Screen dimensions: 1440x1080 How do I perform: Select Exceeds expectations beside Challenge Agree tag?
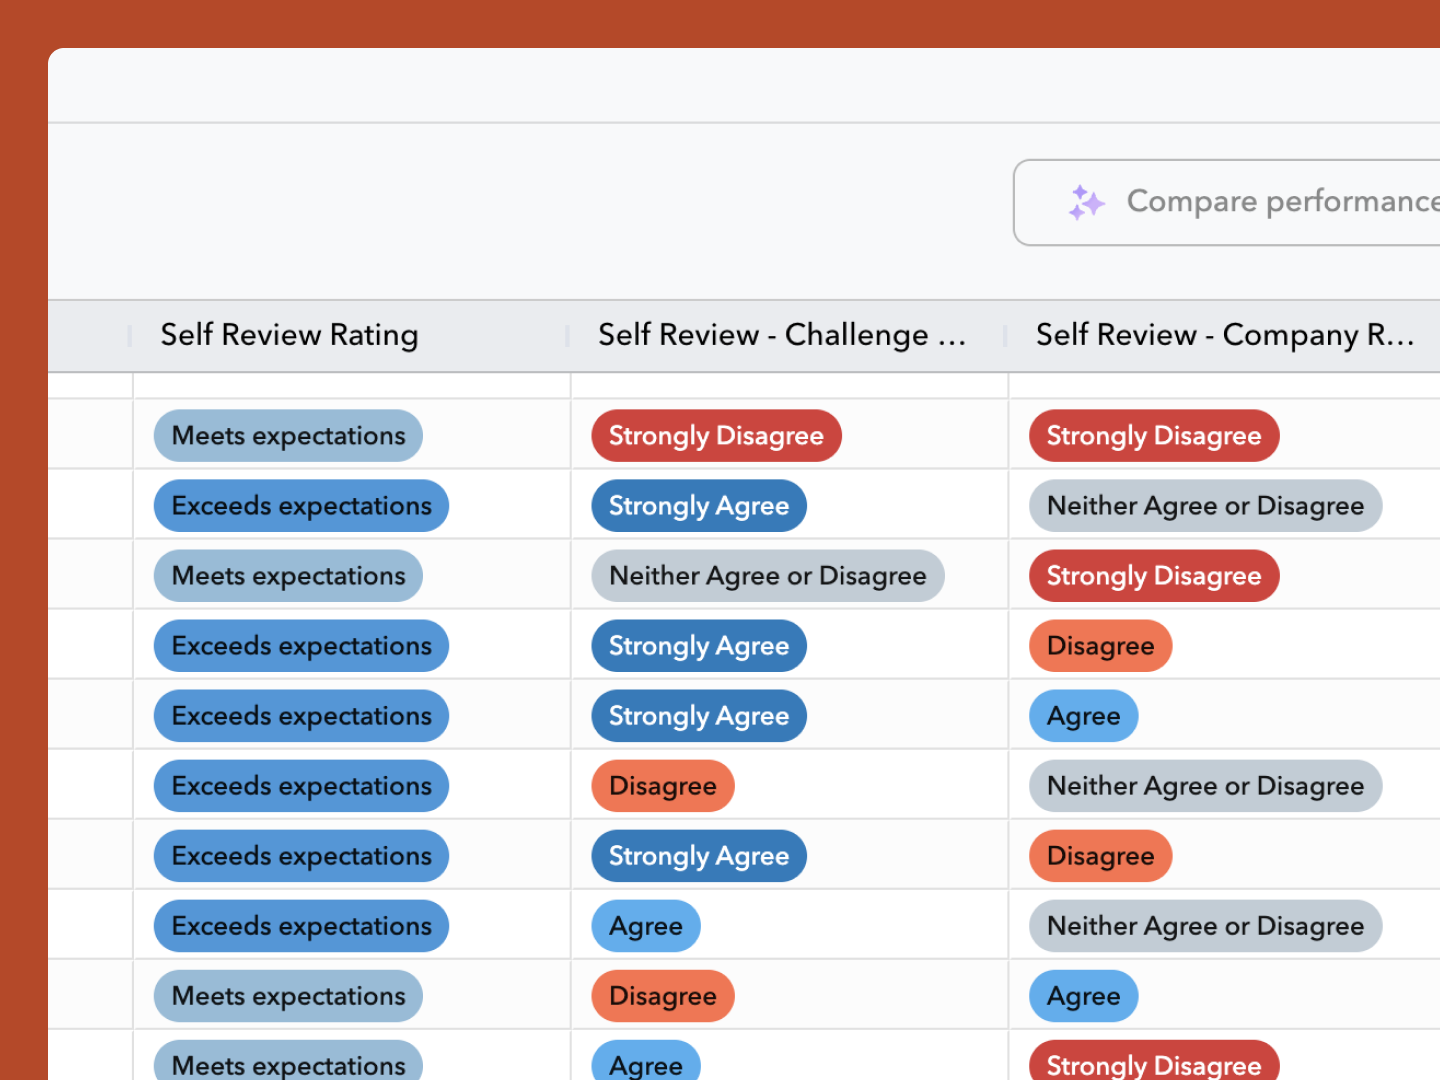click(301, 926)
